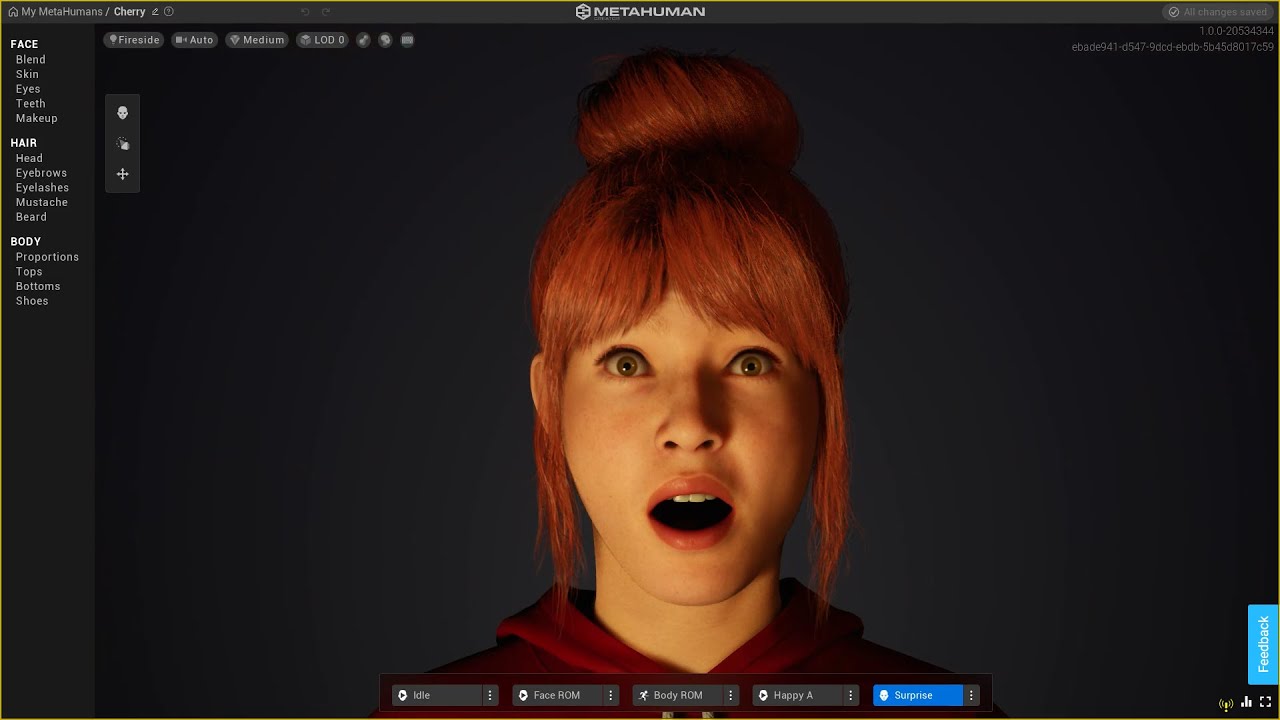
Task: Open the Face ROM slot options menu
Action: click(x=611, y=695)
